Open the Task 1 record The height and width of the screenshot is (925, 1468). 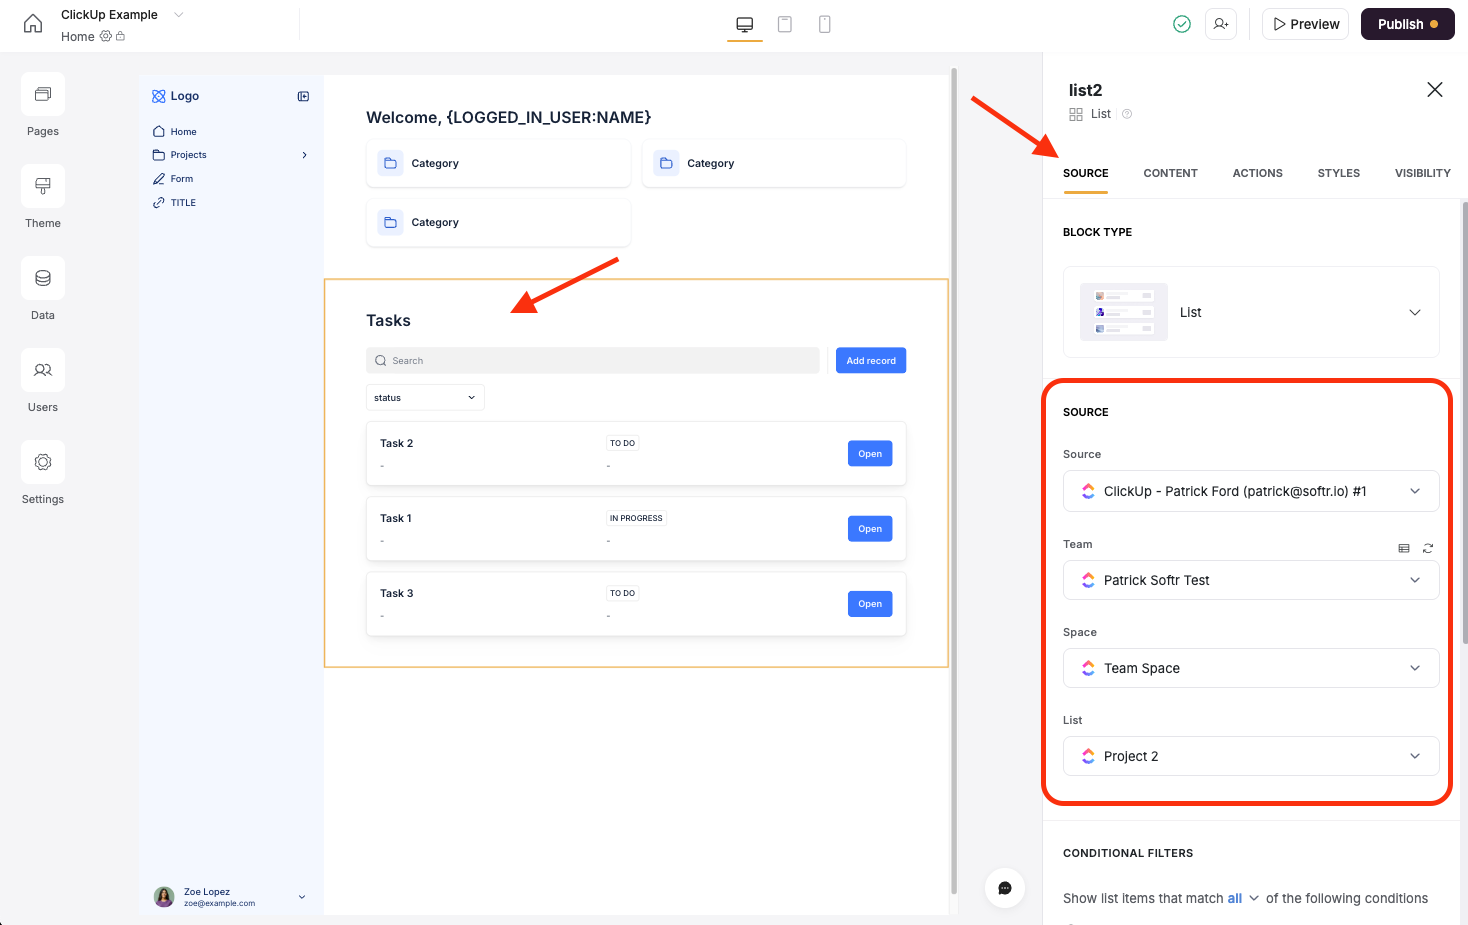(869, 528)
